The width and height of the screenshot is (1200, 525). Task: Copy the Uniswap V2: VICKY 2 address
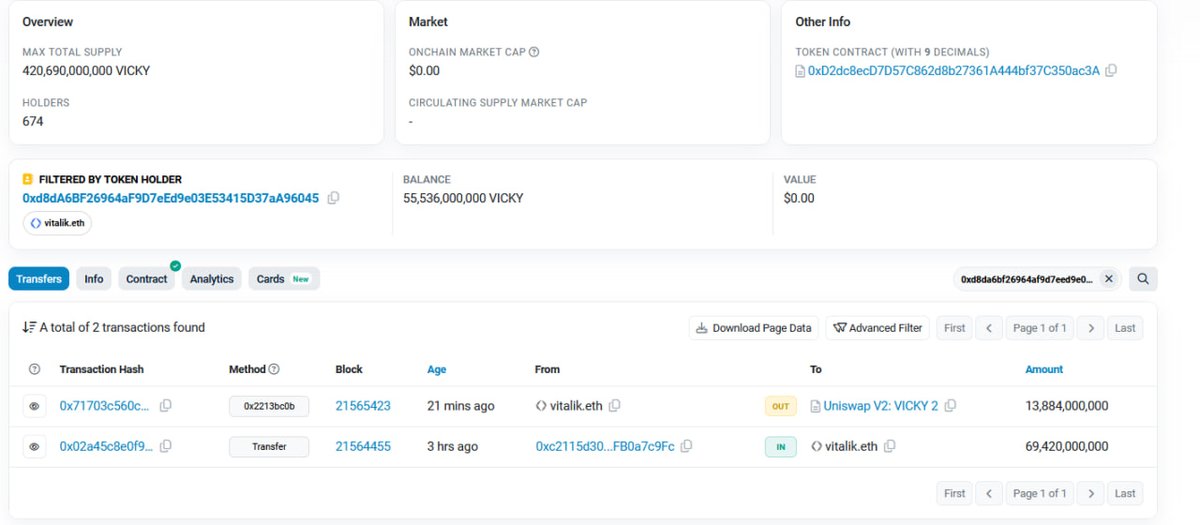[x=950, y=406]
